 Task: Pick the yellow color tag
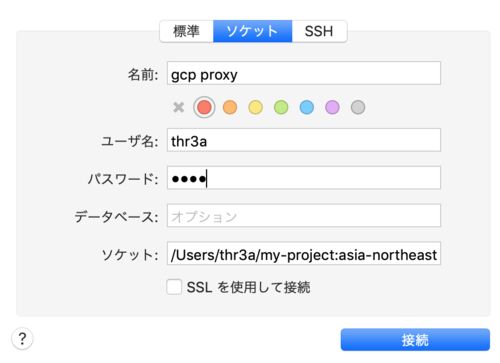(x=256, y=107)
